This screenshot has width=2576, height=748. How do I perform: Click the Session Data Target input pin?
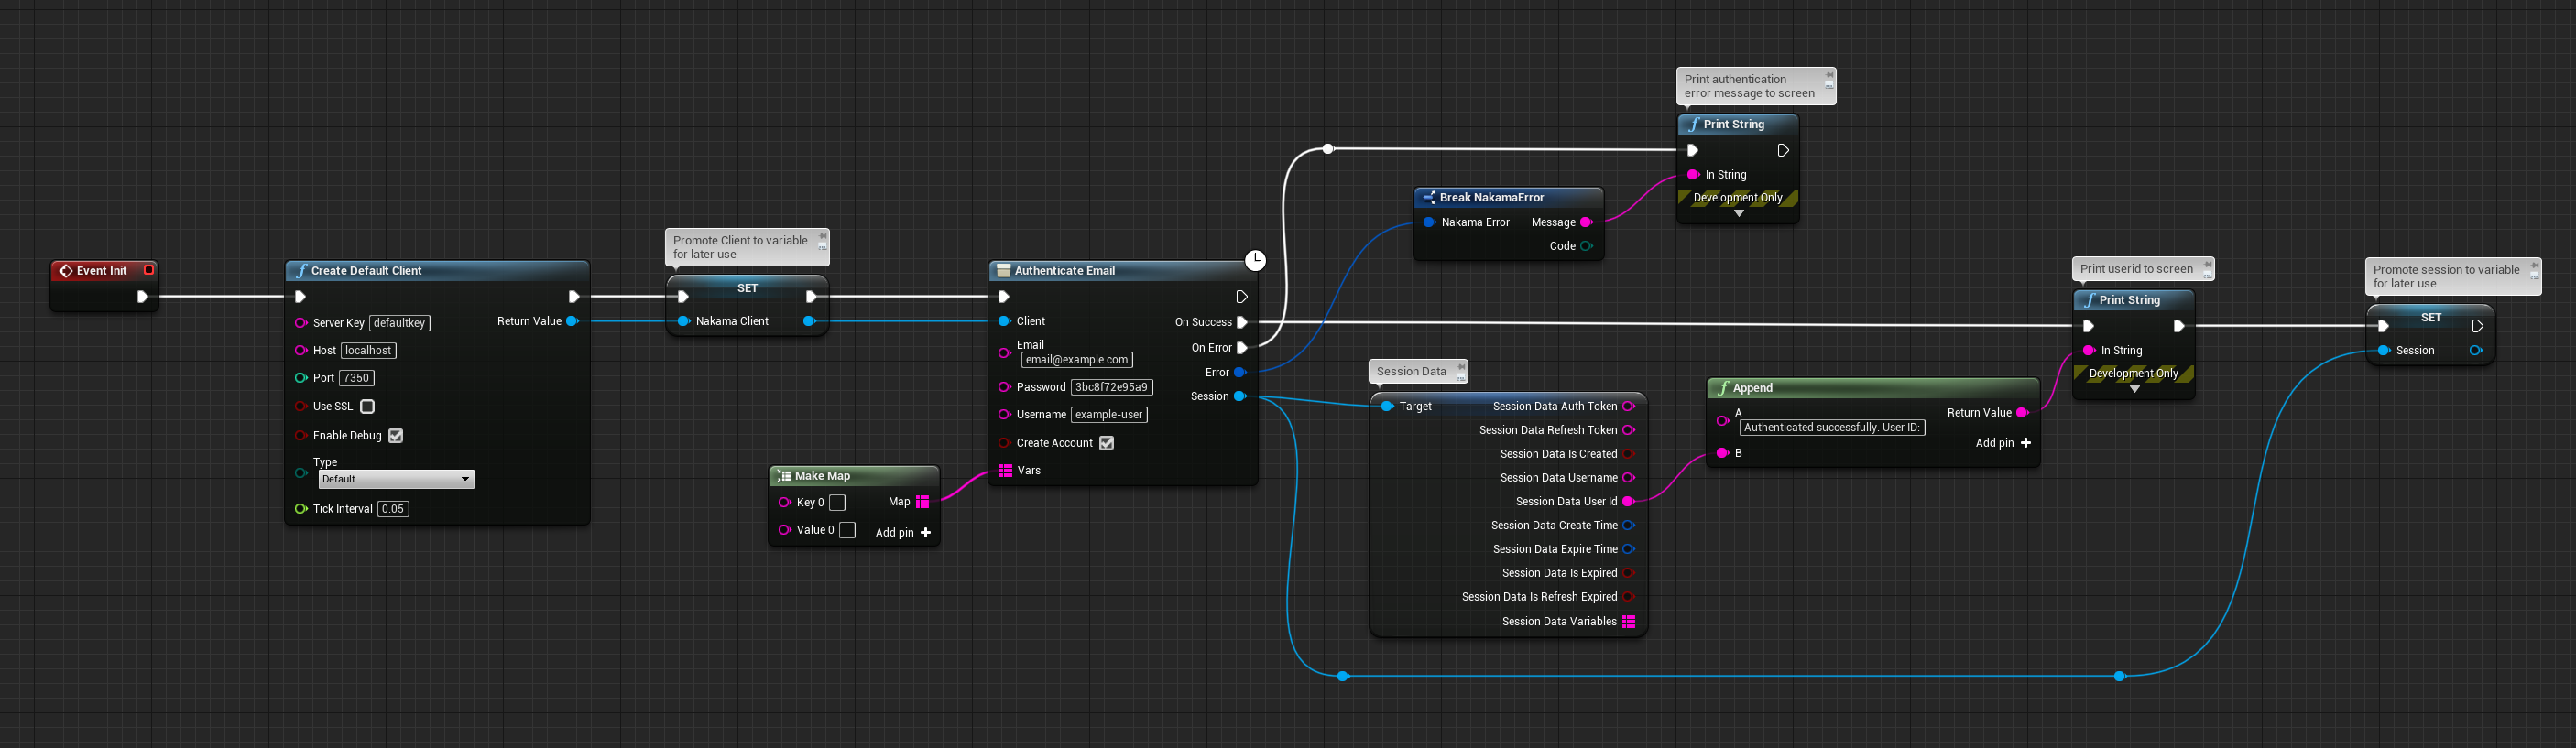click(x=1387, y=406)
